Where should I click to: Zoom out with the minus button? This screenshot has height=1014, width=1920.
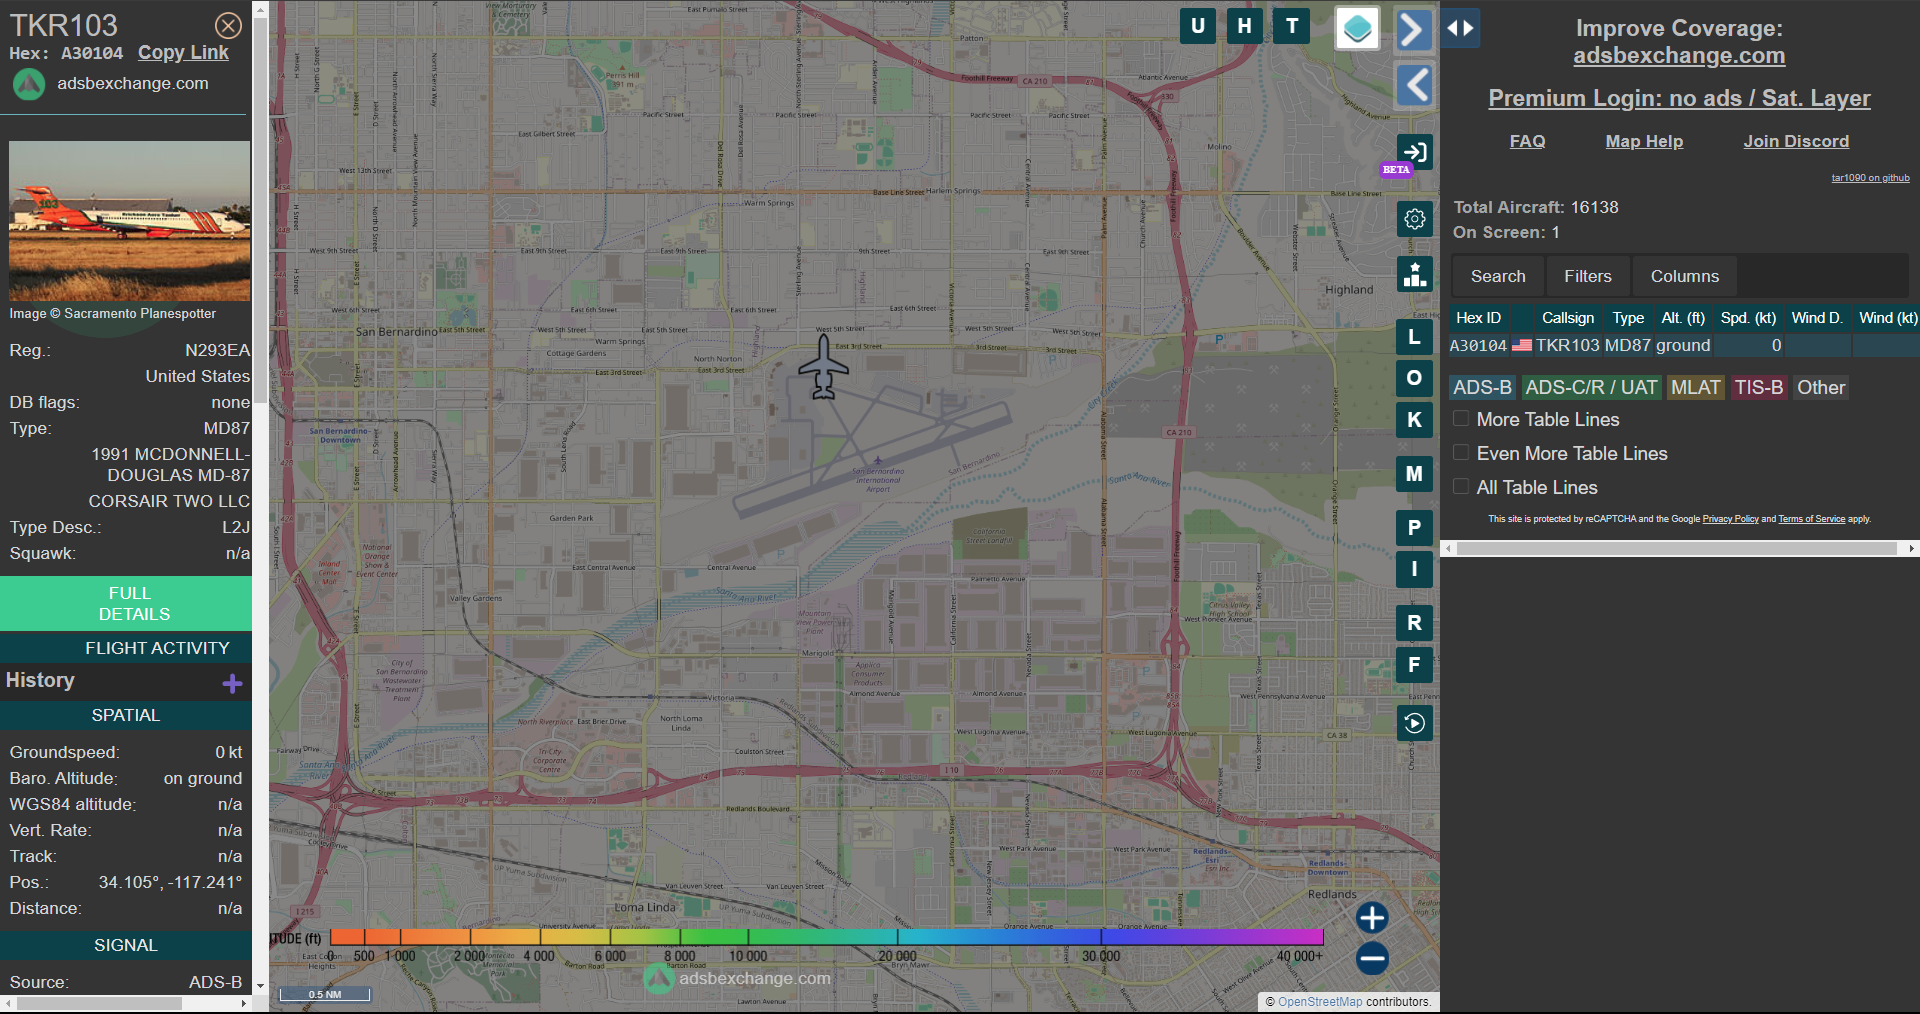coord(1372,958)
